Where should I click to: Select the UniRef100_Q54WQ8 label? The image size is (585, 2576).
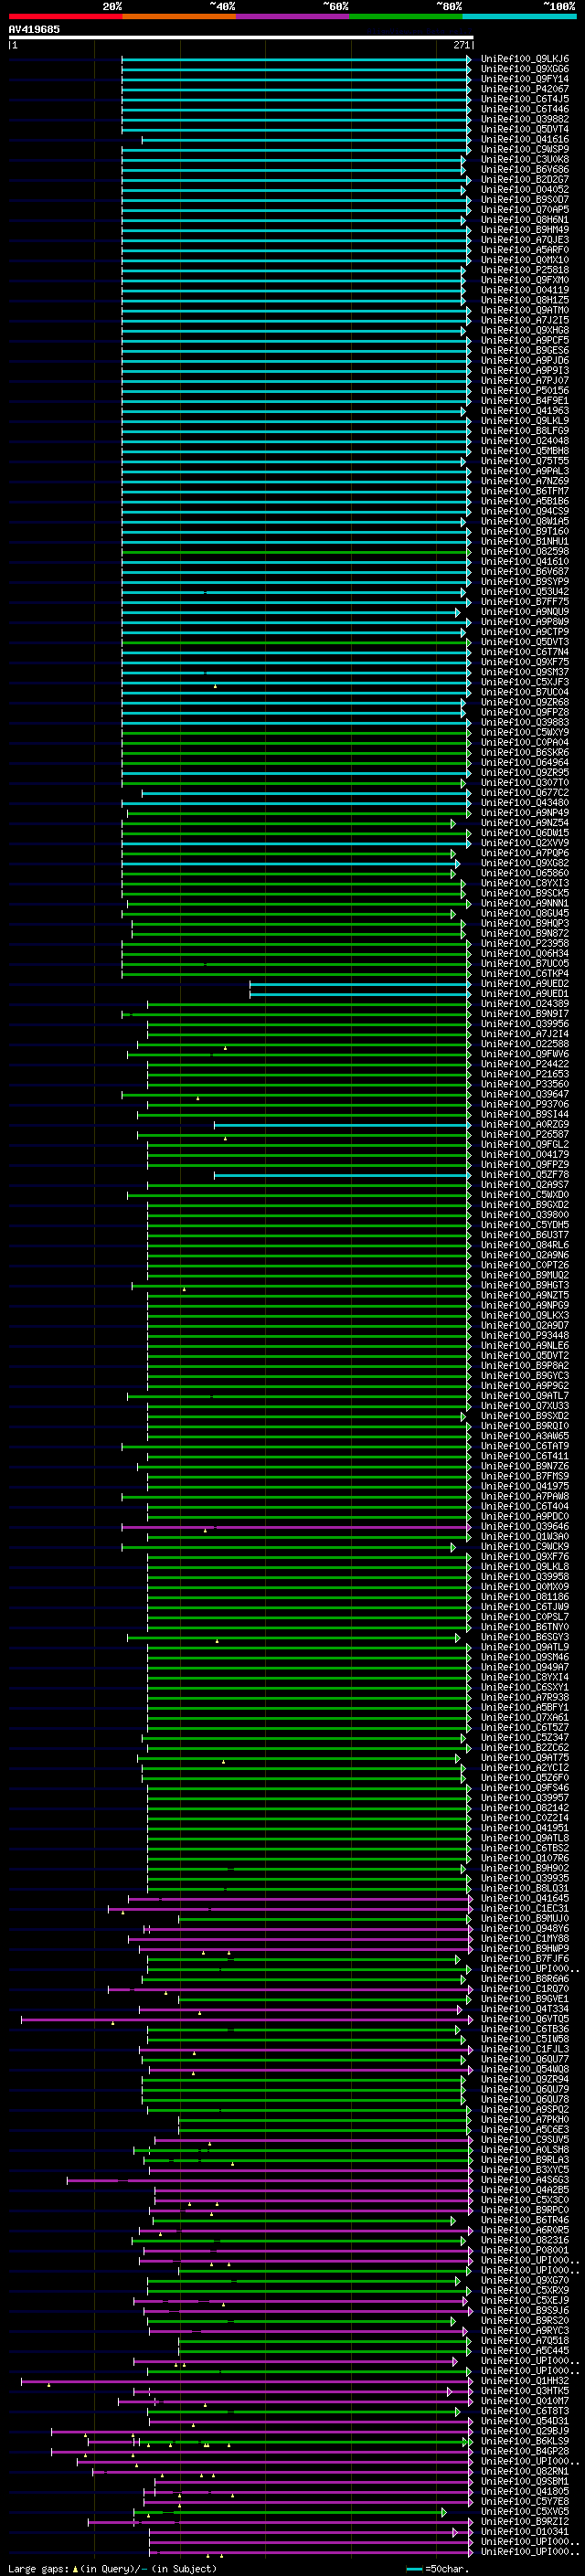(525, 2069)
